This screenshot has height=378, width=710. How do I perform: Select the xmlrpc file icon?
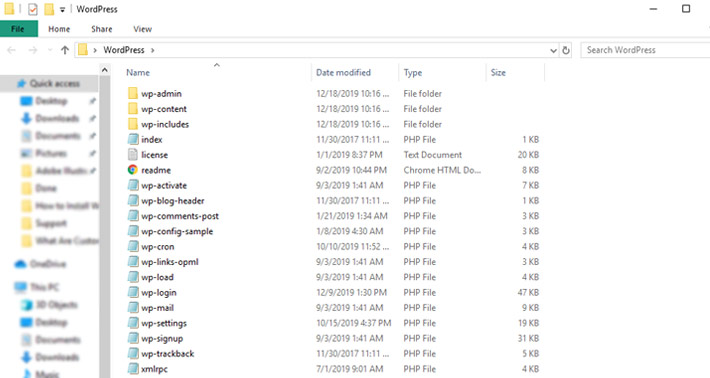(133, 369)
